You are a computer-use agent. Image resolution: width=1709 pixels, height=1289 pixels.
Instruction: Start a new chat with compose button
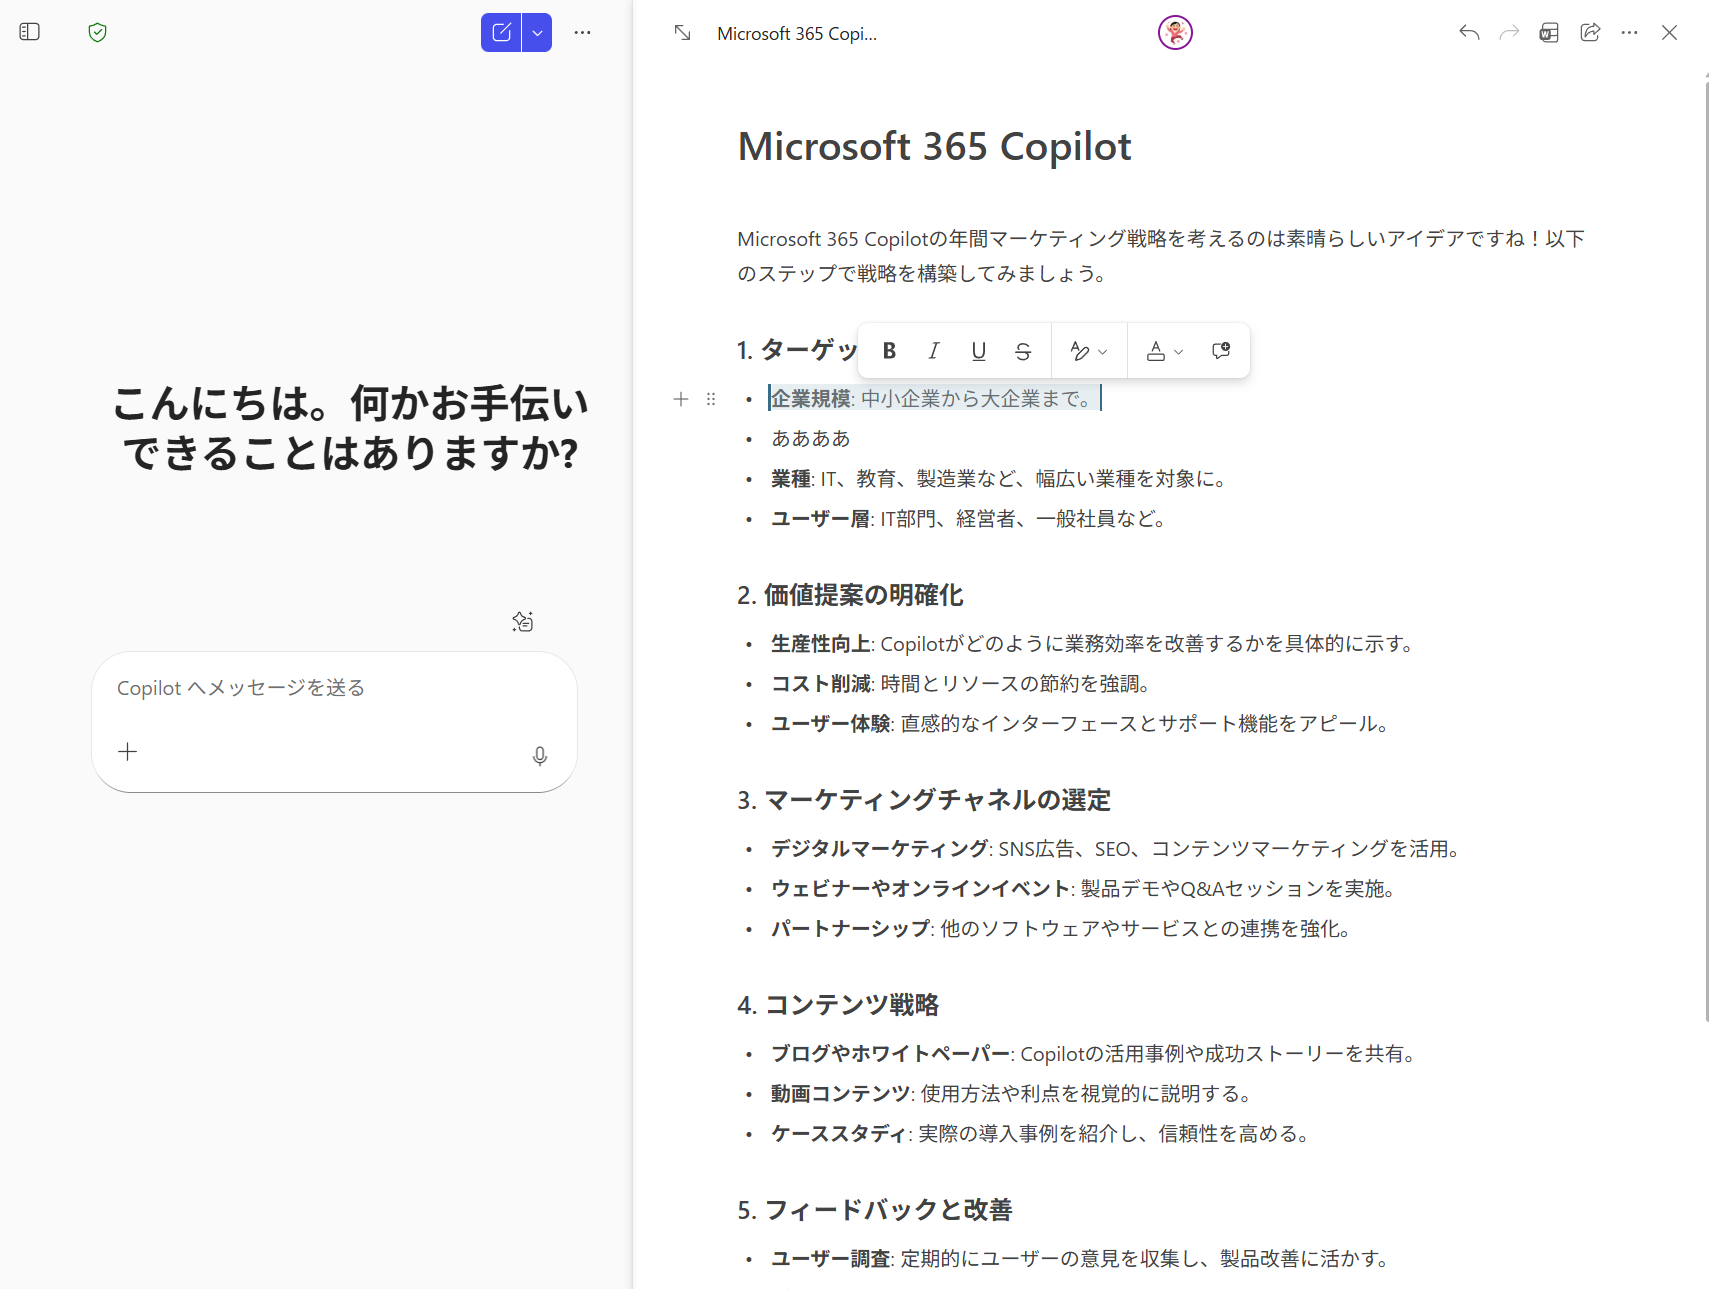(x=501, y=32)
